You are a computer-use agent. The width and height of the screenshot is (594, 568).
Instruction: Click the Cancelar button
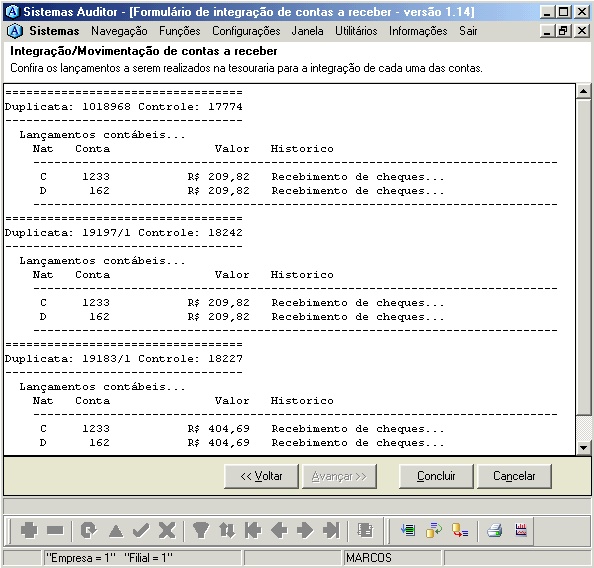pos(514,476)
